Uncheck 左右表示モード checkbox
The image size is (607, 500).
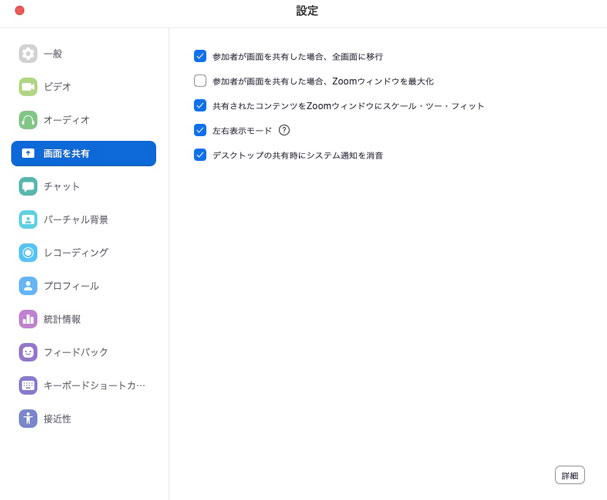pos(200,130)
